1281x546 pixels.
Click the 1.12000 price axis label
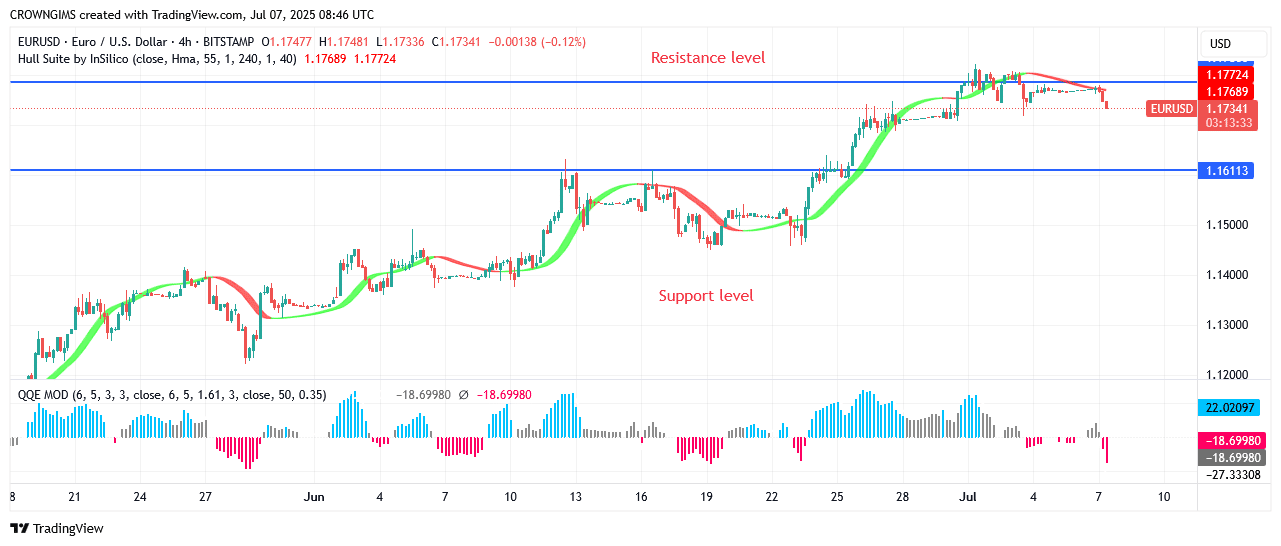1226,375
